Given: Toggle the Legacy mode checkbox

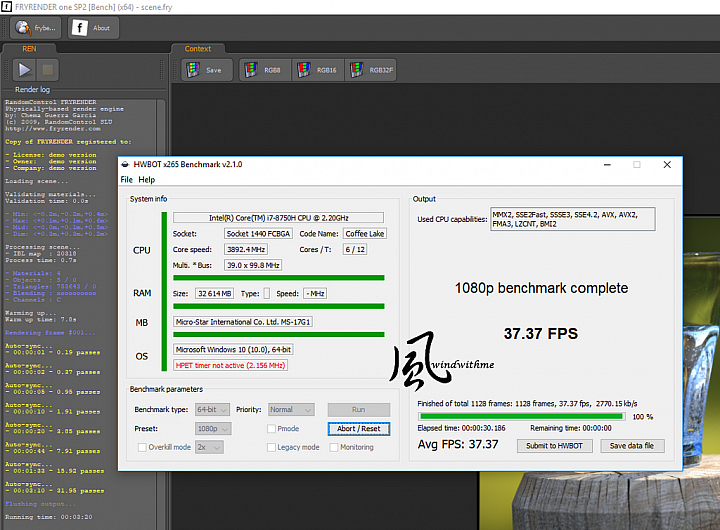Looking at the screenshot, I should pos(271,447).
